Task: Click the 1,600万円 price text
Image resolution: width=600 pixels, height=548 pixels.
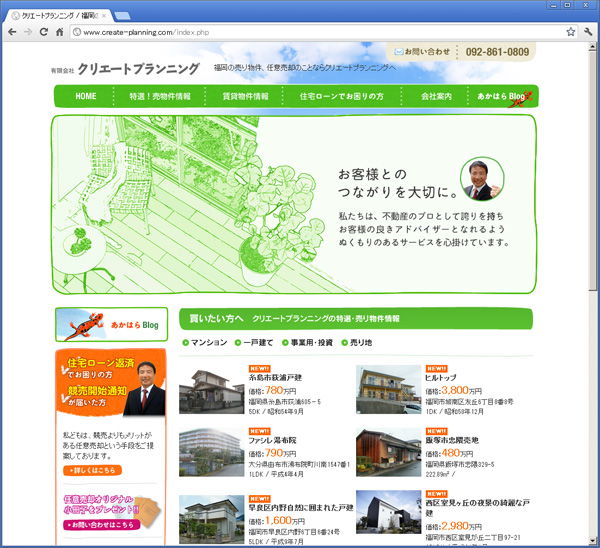Action: [285, 520]
